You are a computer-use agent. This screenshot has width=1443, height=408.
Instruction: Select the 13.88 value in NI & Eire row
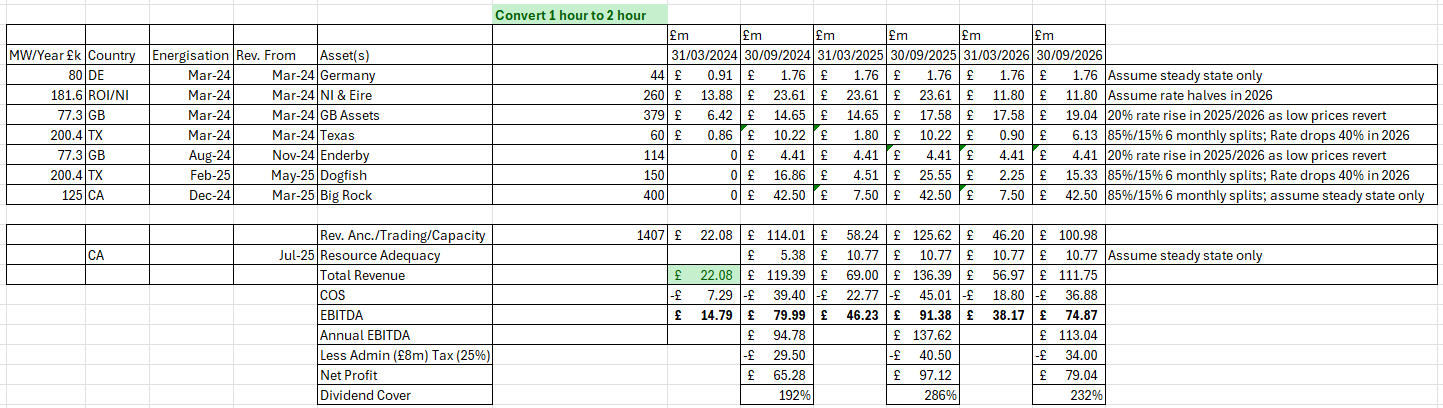704,95
